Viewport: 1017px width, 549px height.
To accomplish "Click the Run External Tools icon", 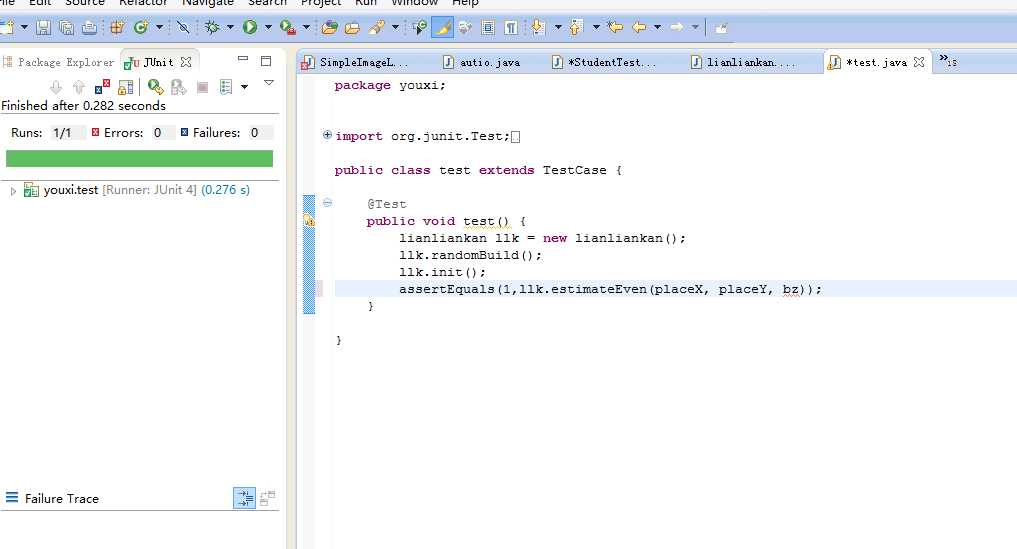I will pos(287,27).
